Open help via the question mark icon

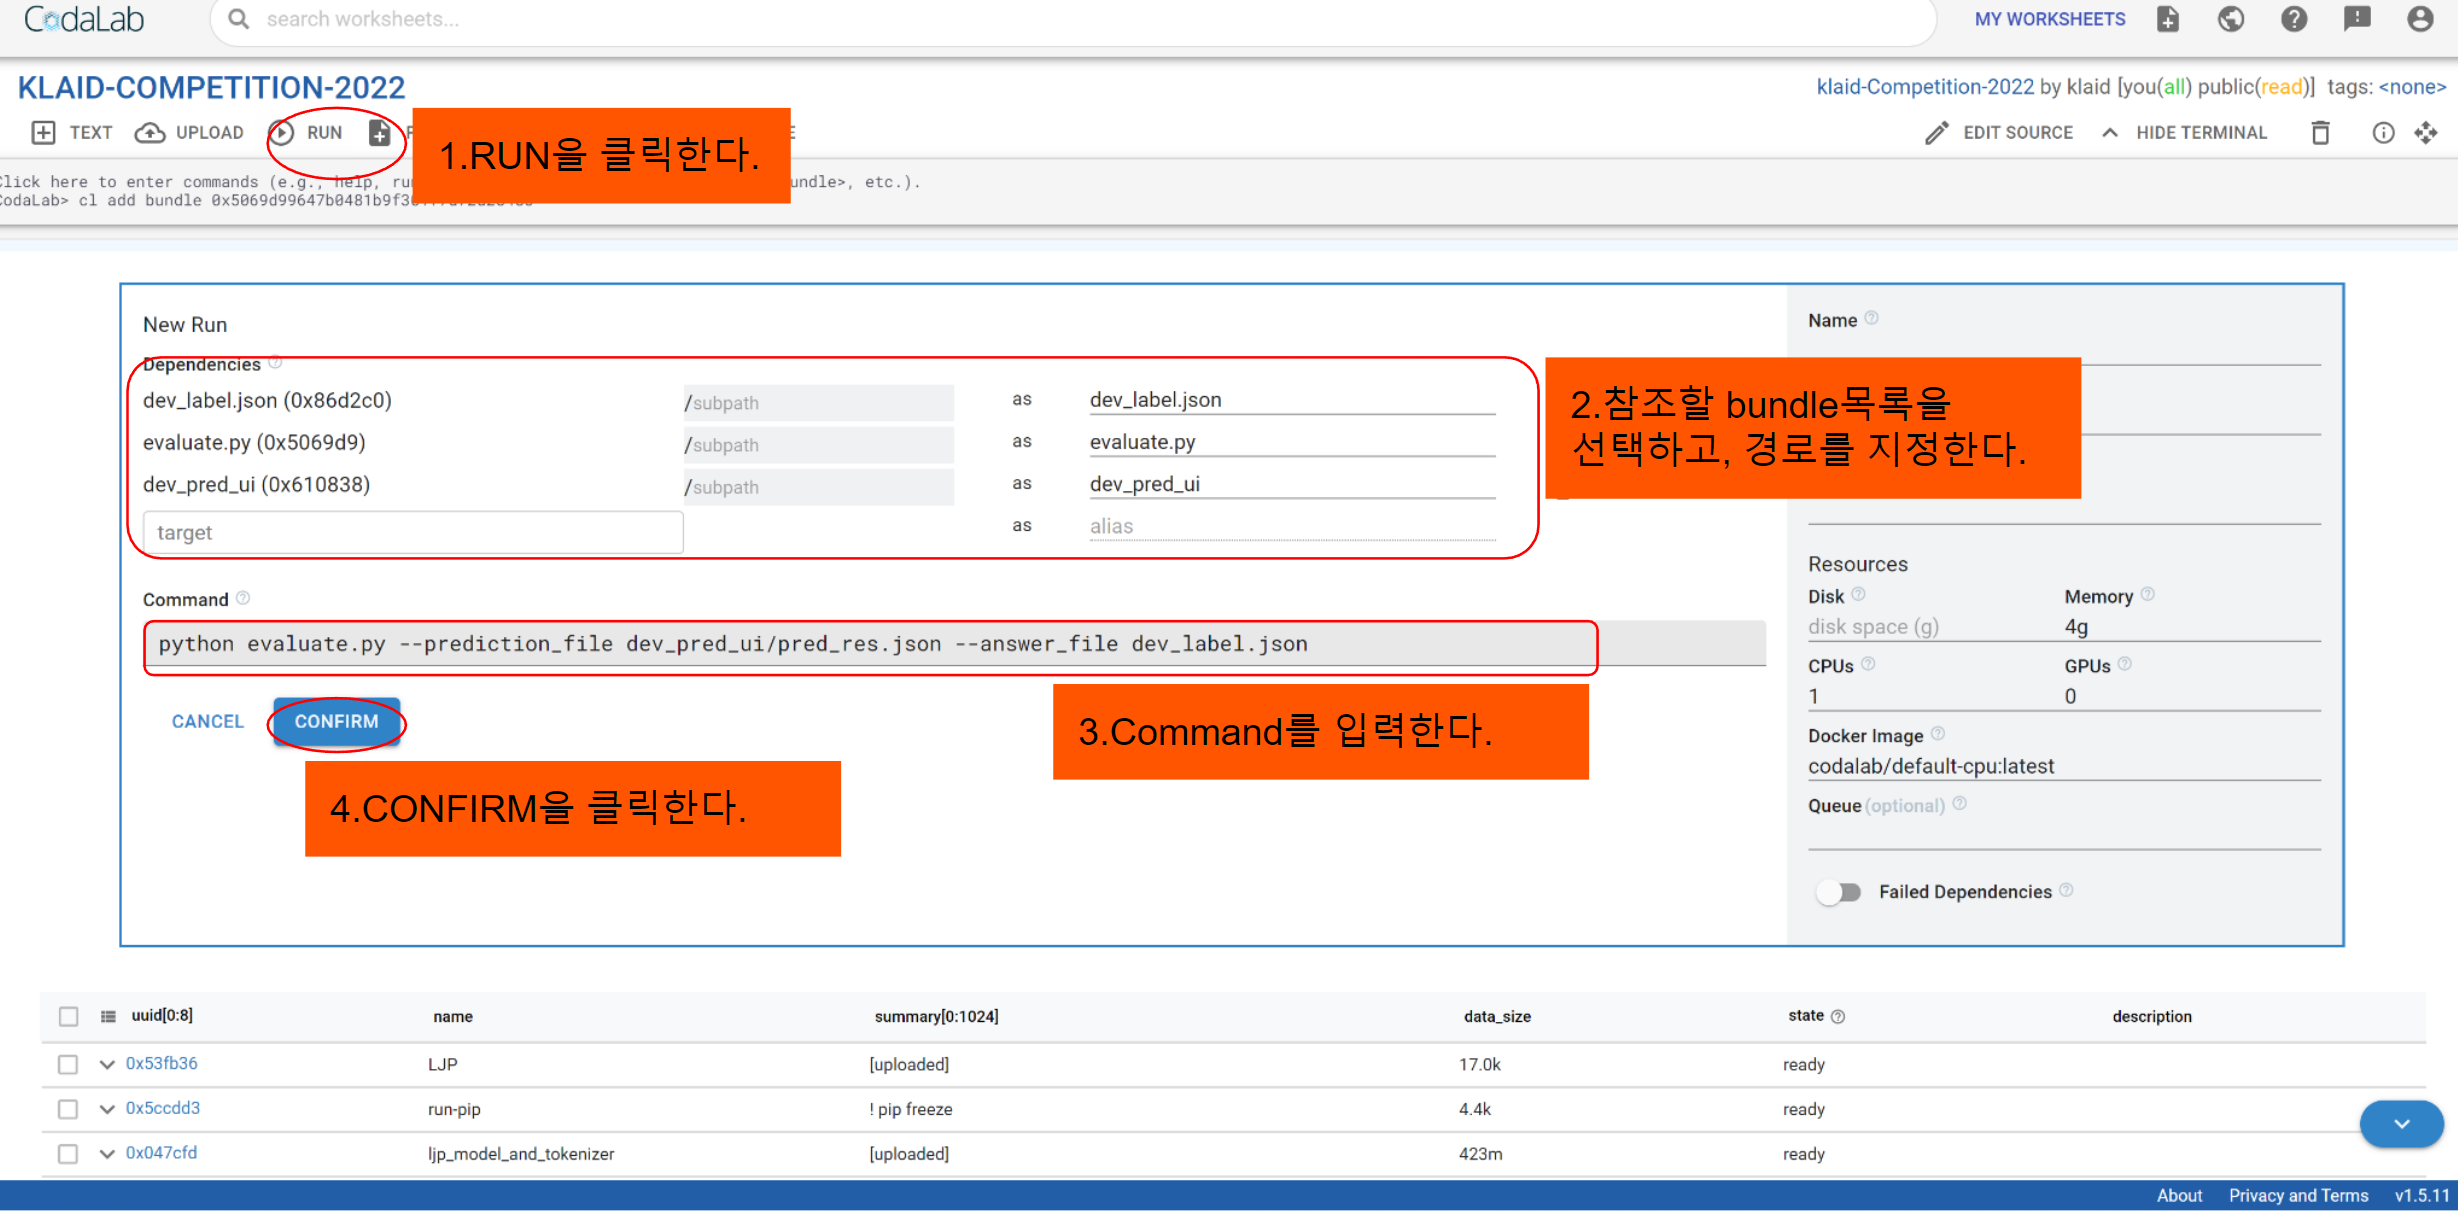tap(2294, 19)
